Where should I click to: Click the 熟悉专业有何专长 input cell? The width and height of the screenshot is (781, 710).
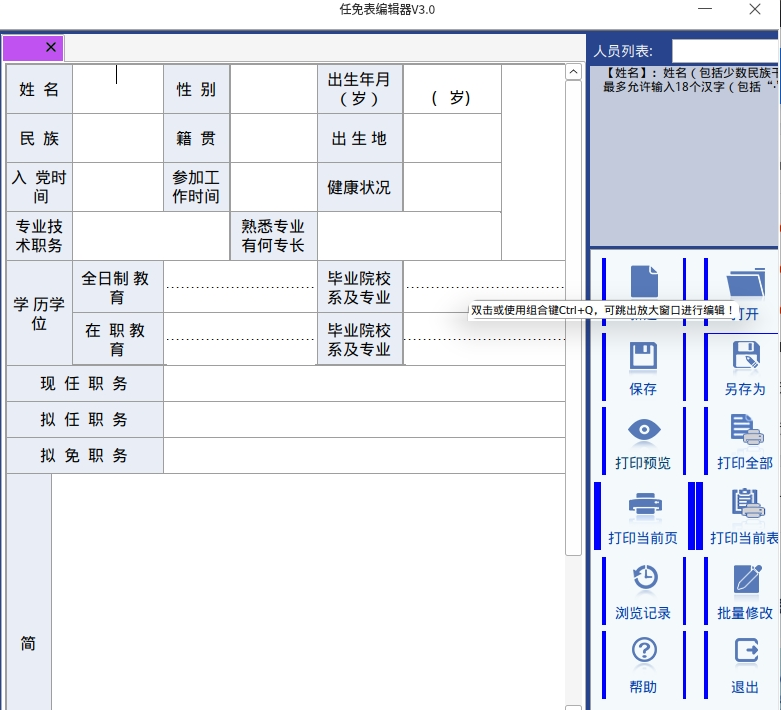click(x=409, y=236)
